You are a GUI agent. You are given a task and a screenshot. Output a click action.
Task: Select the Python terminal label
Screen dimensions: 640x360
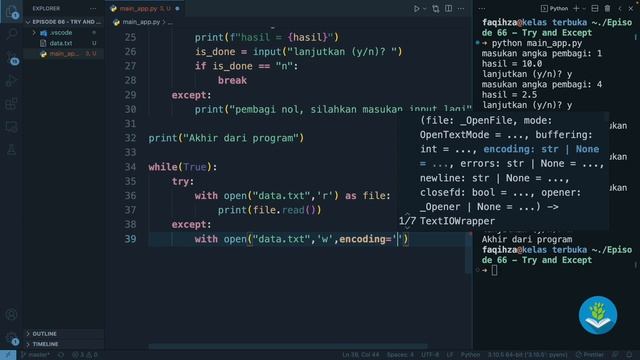[554, 9]
